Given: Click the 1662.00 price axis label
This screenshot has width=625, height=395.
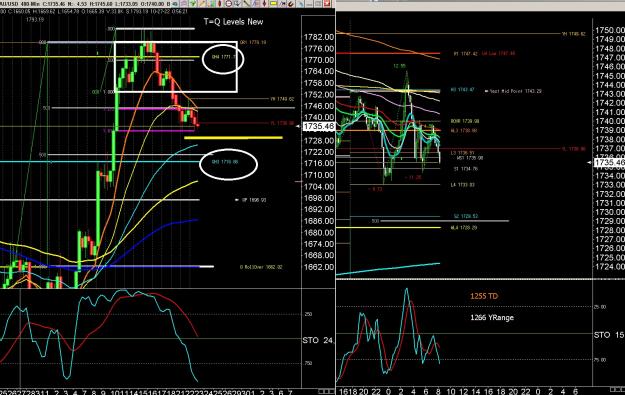Looking at the screenshot, I should tap(318, 267).
